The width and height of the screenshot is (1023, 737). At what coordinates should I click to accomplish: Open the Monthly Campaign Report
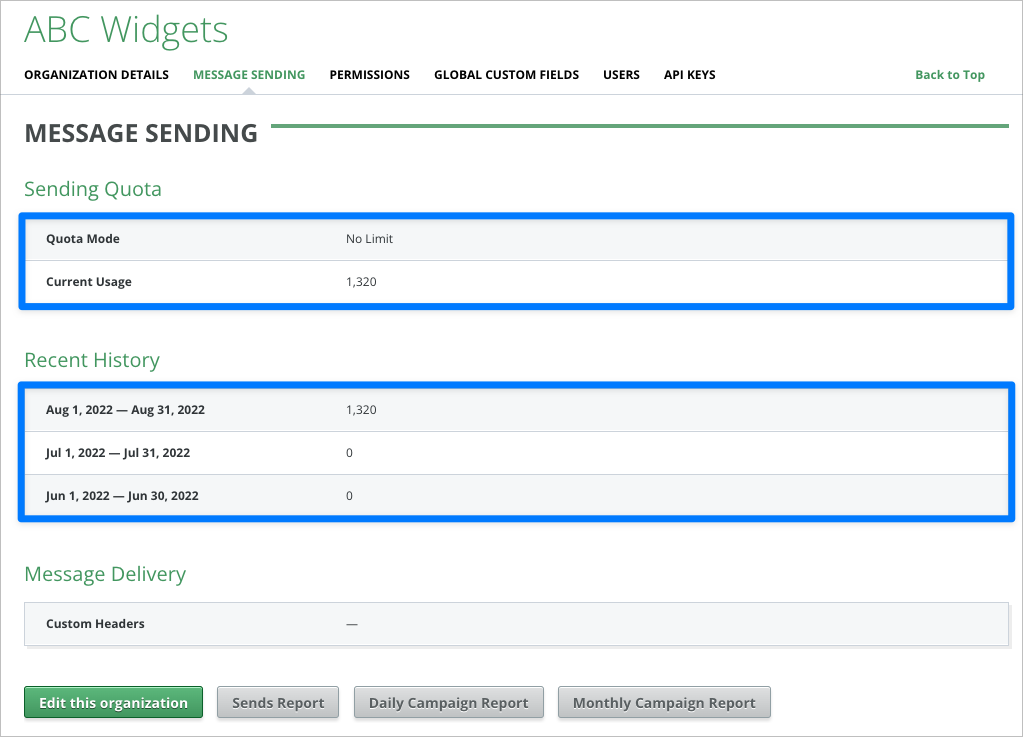664,703
